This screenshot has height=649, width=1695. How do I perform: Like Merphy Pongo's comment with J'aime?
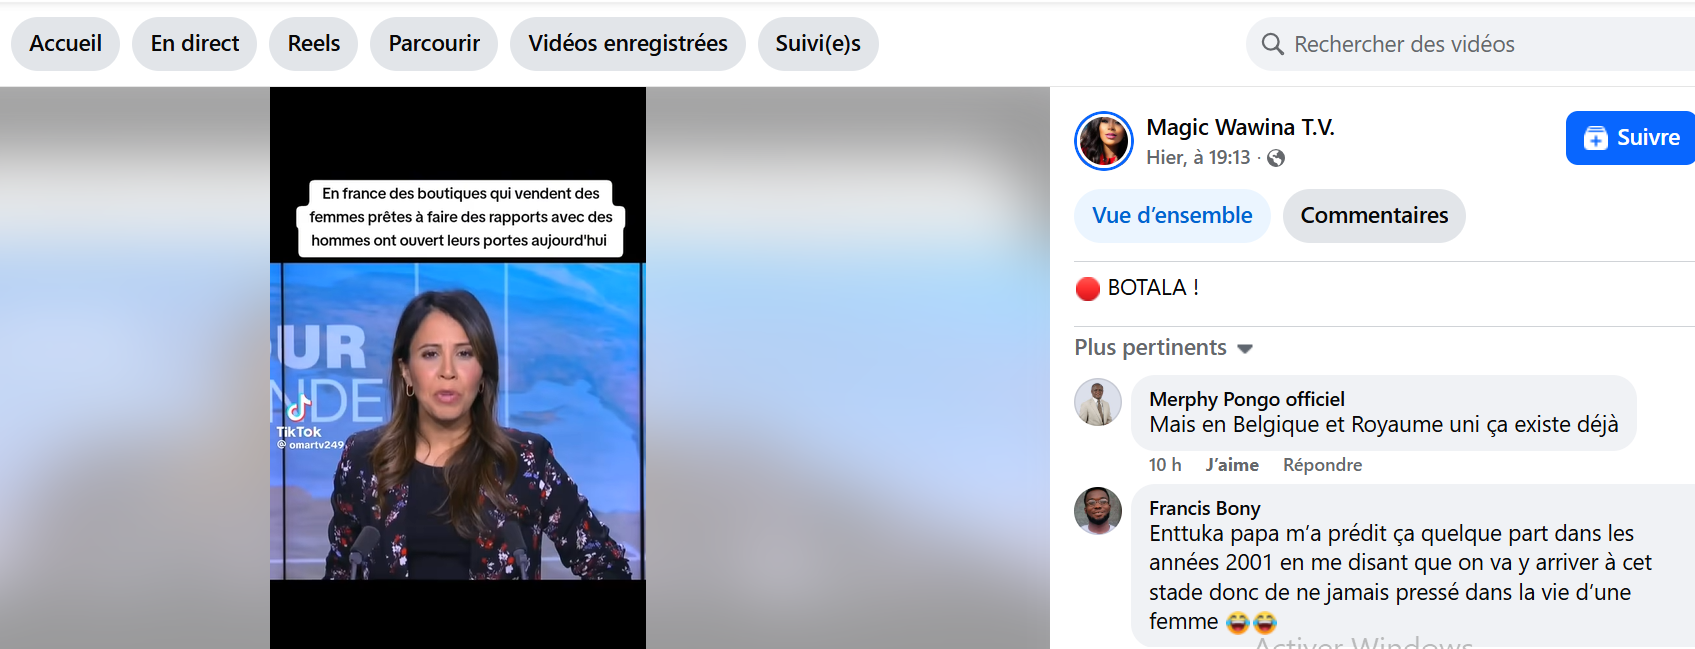pos(1231,465)
